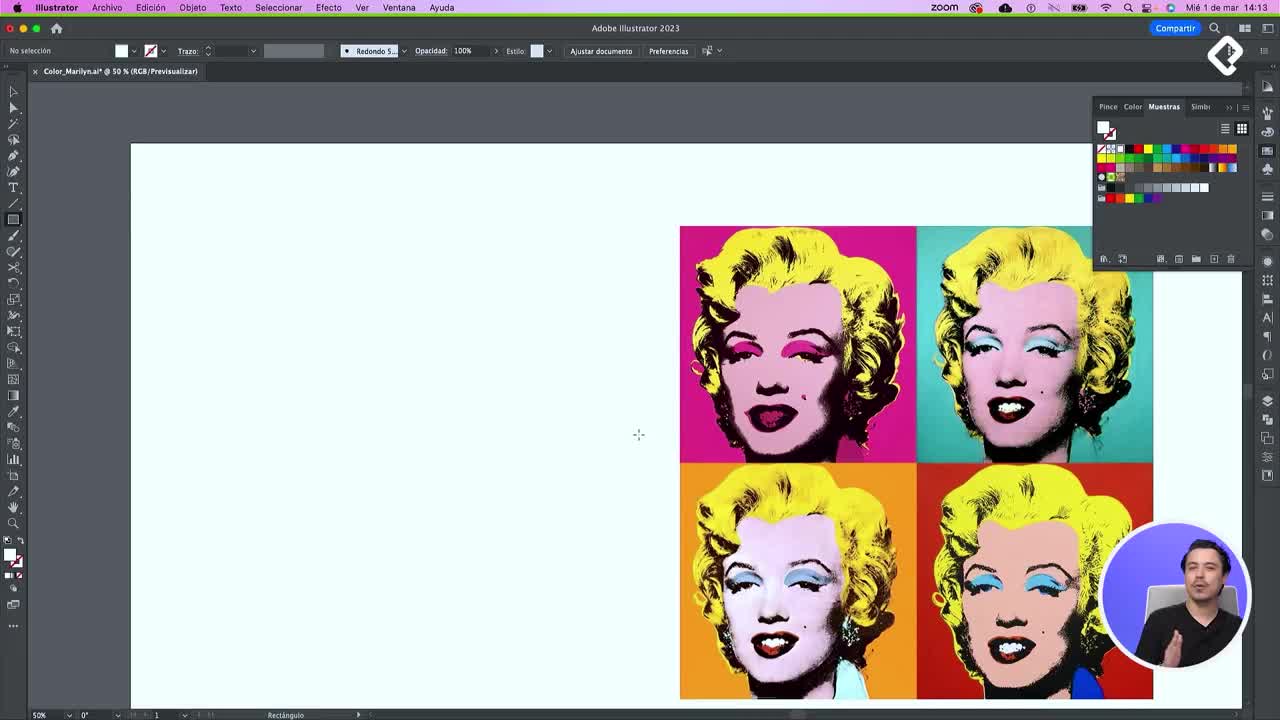Pick the black swatch in first row

[x=1129, y=149]
